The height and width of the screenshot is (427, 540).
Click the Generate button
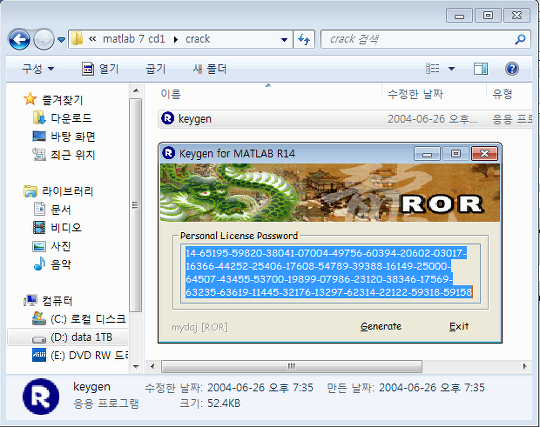(x=381, y=326)
